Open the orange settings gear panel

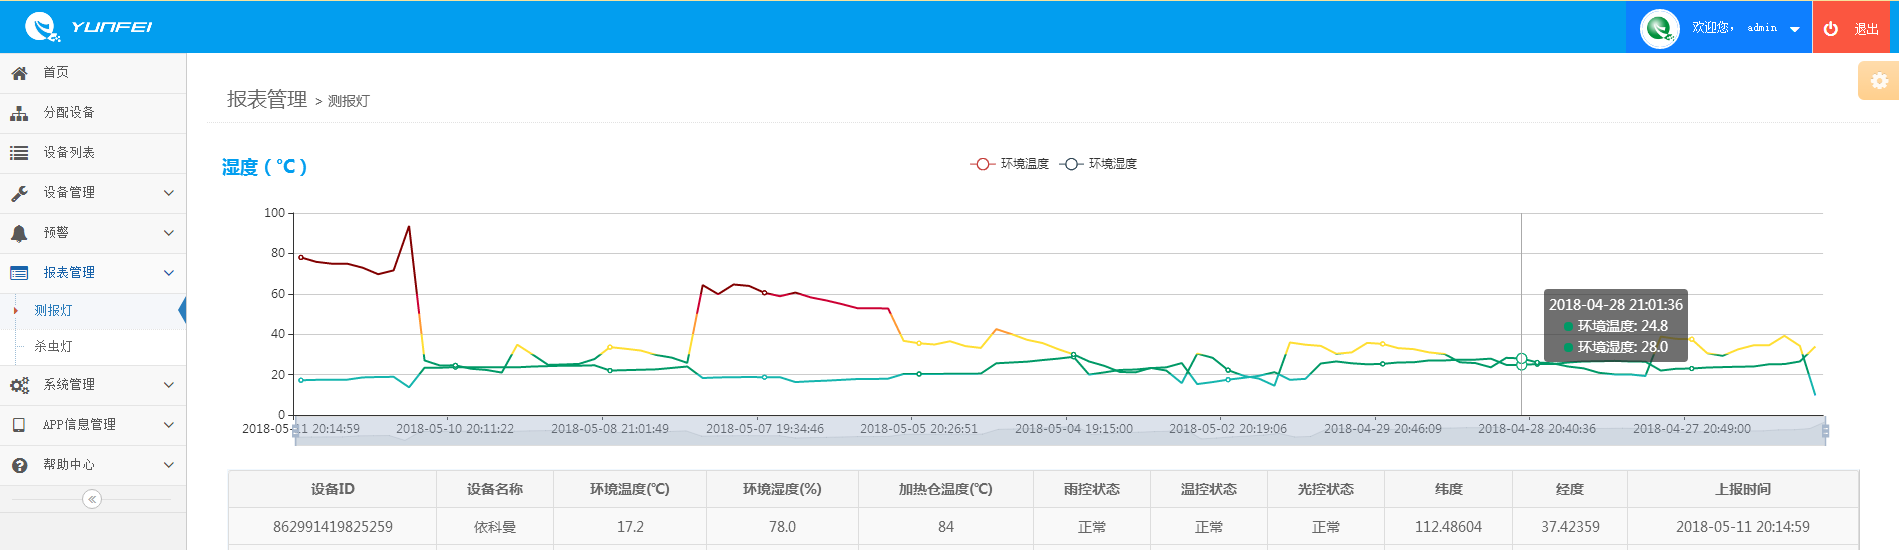click(x=1879, y=81)
